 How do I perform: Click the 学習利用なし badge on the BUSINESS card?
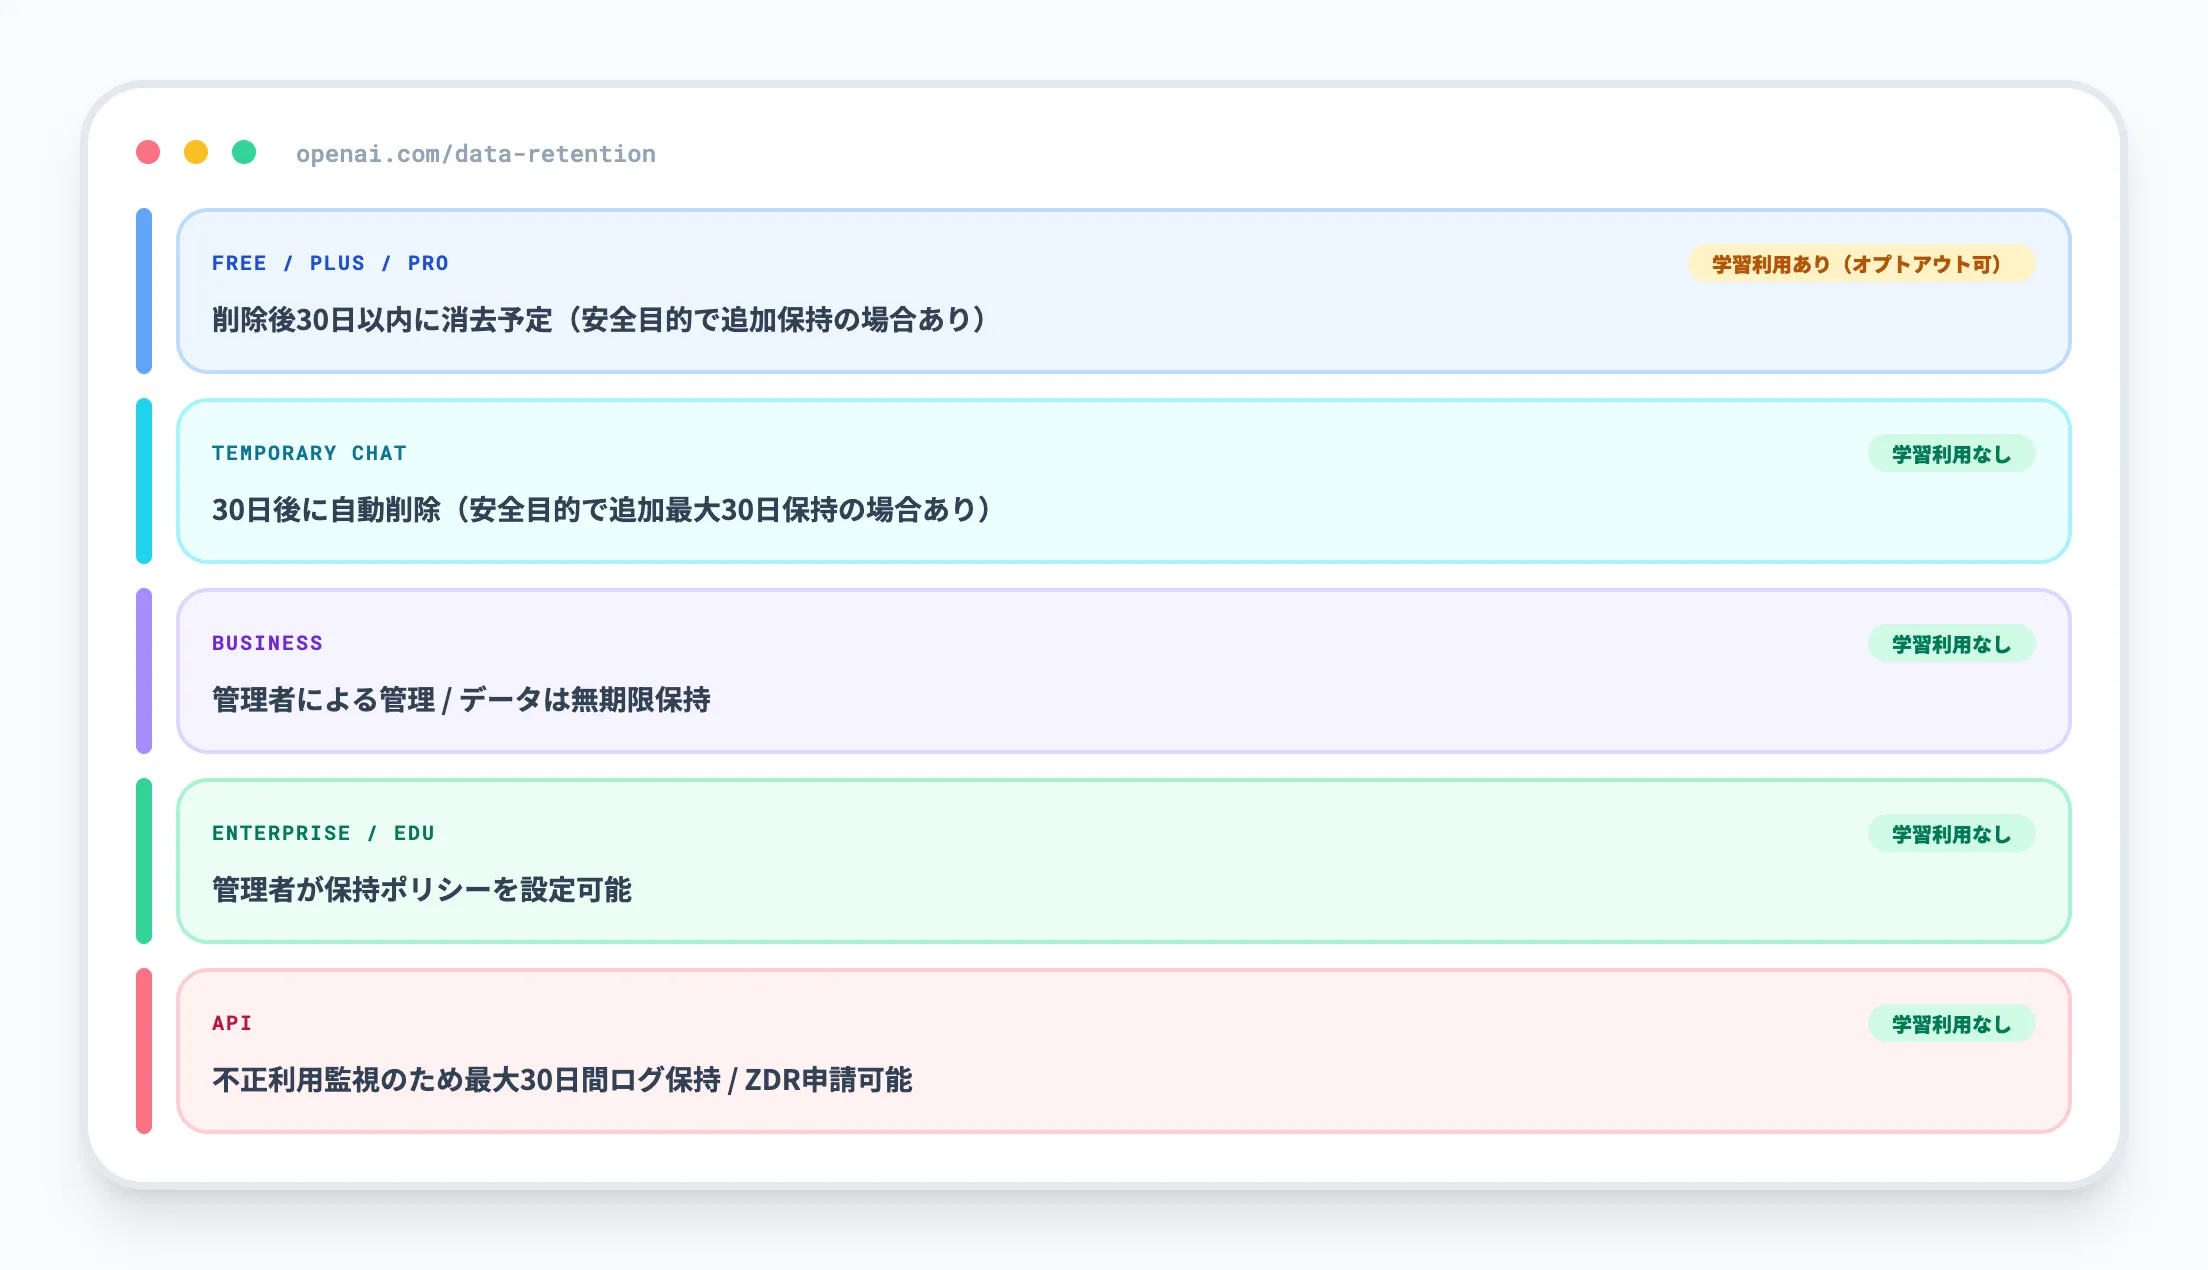point(1951,643)
